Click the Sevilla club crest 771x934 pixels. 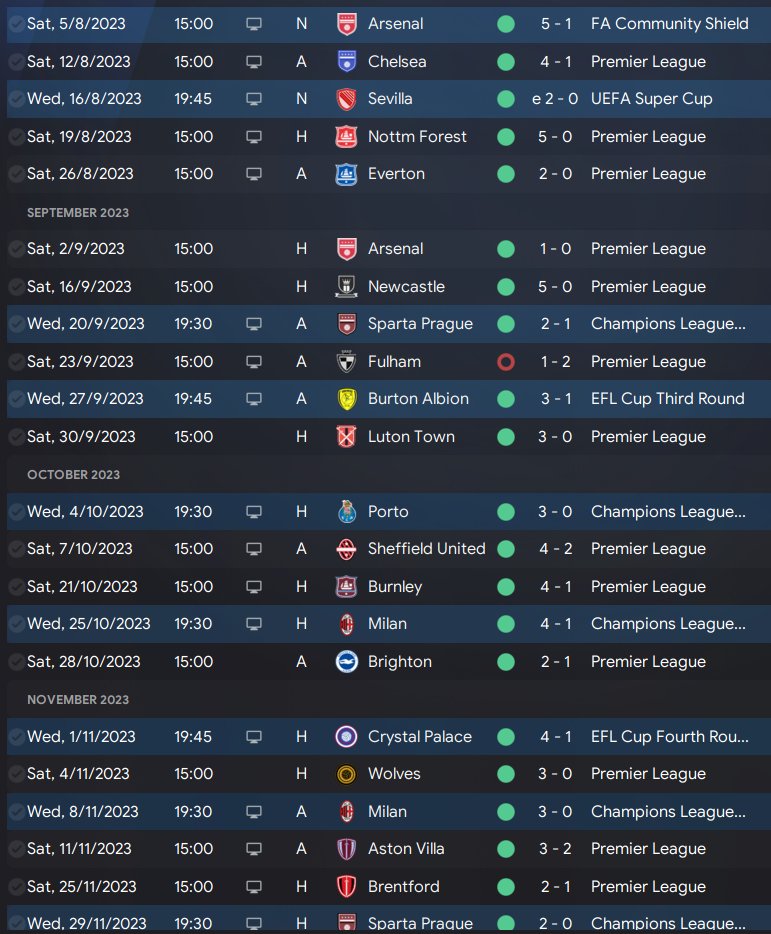346,99
